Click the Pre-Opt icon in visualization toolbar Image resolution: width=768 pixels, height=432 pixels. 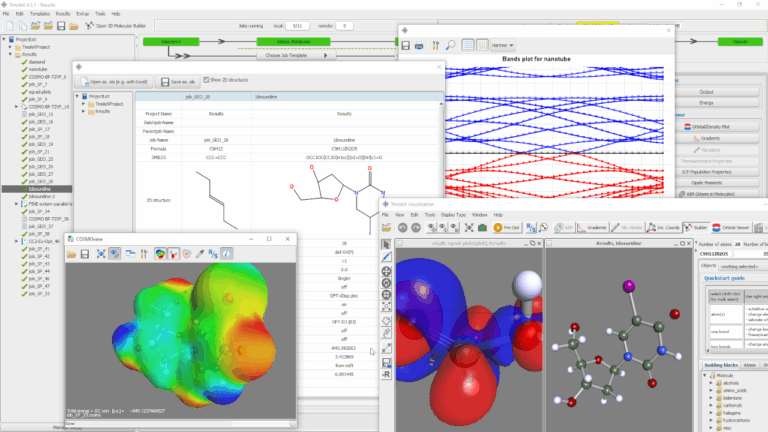[x=505, y=227]
